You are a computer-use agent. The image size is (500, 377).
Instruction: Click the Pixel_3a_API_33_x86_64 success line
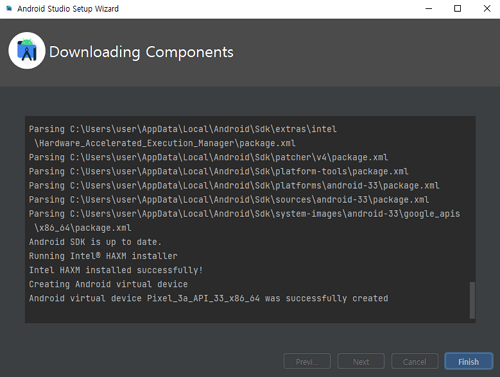(x=208, y=298)
